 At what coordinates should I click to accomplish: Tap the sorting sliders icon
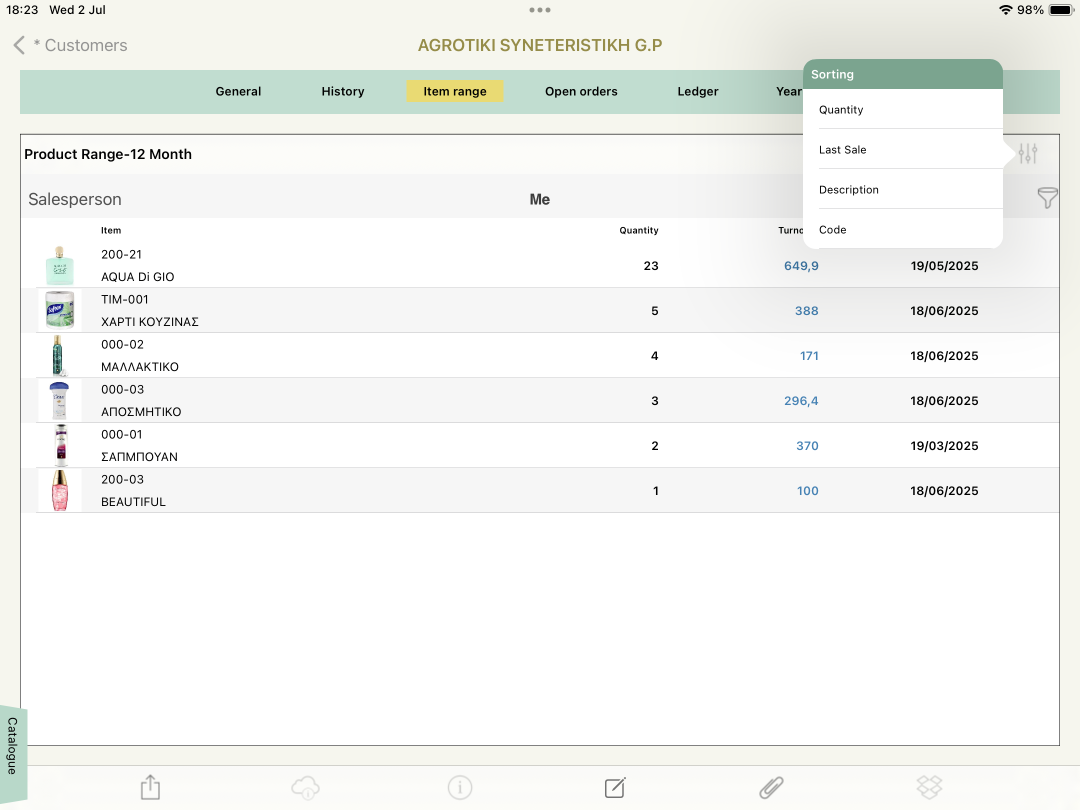[1028, 153]
